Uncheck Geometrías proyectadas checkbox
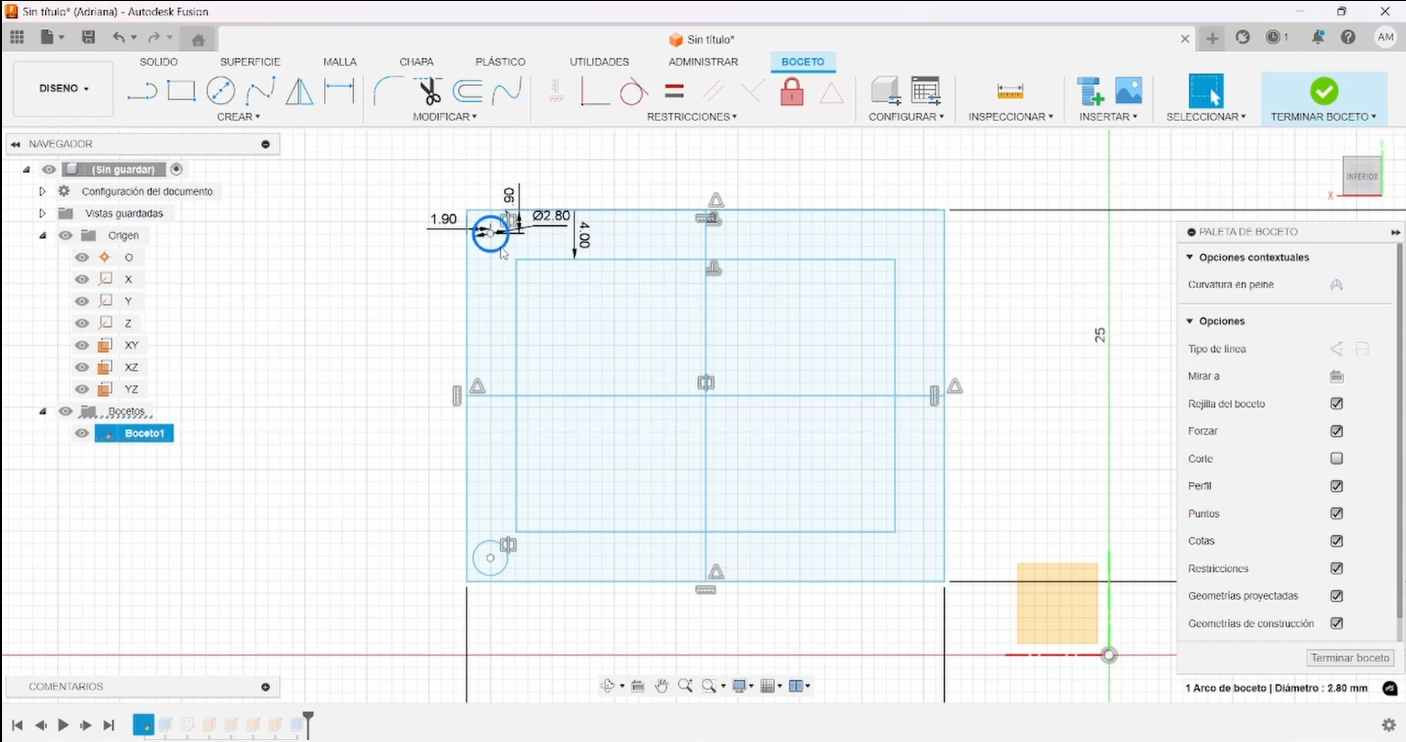The height and width of the screenshot is (742, 1406). [x=1336, y=596]
